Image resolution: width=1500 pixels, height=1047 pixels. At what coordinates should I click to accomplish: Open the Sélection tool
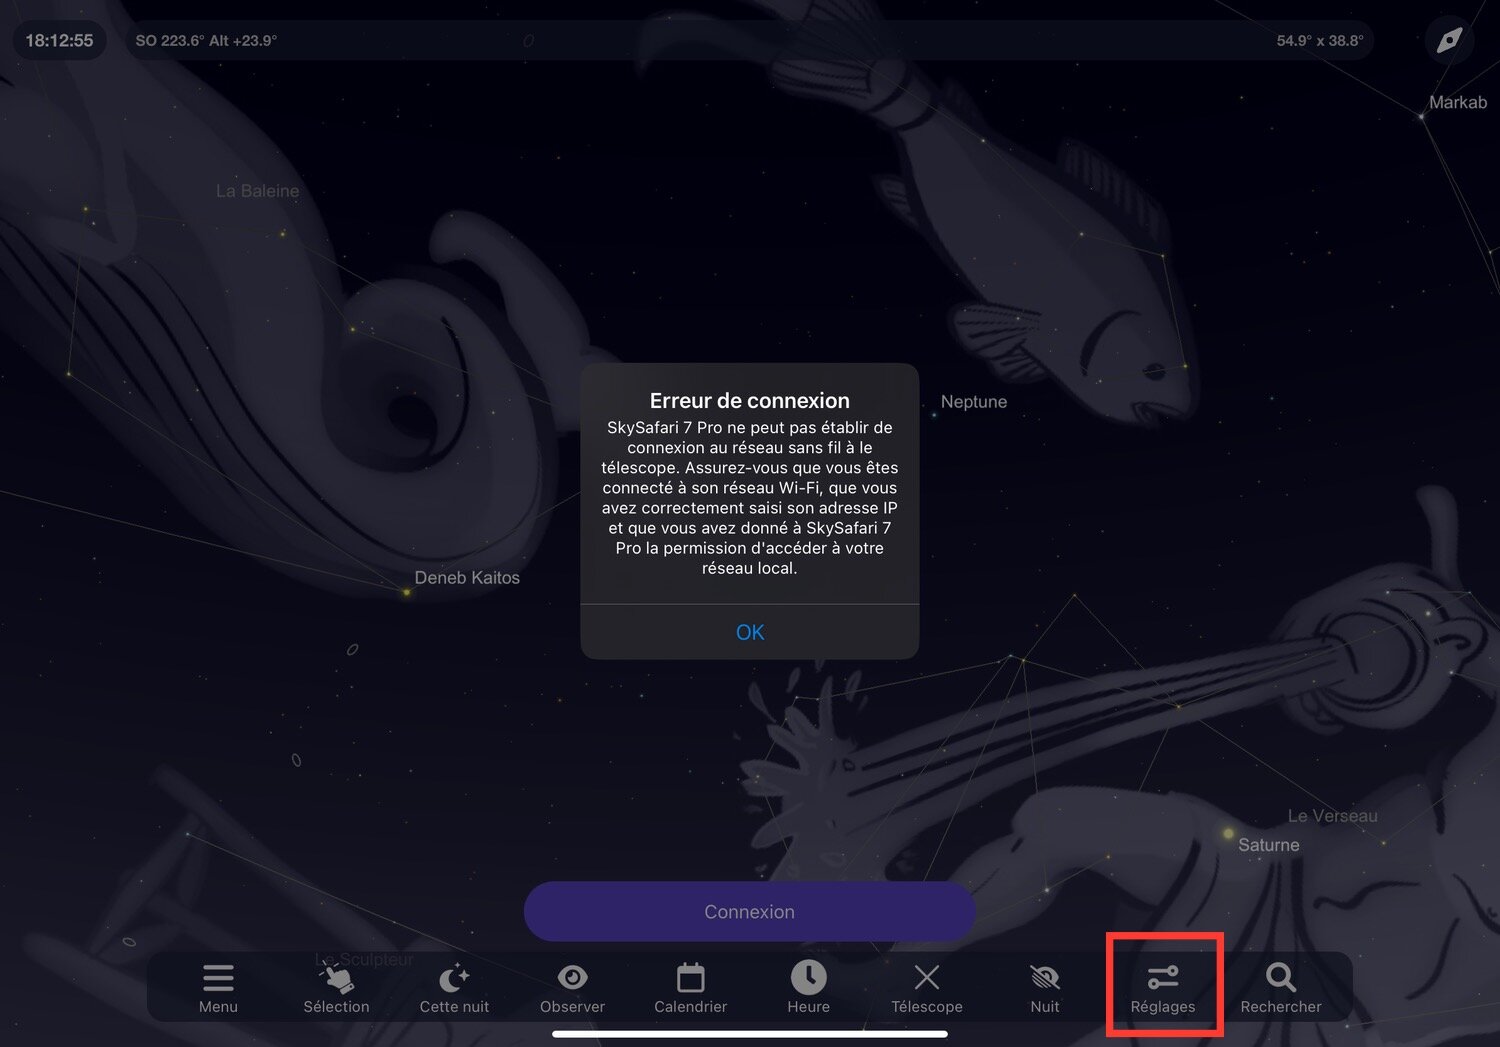336,988
